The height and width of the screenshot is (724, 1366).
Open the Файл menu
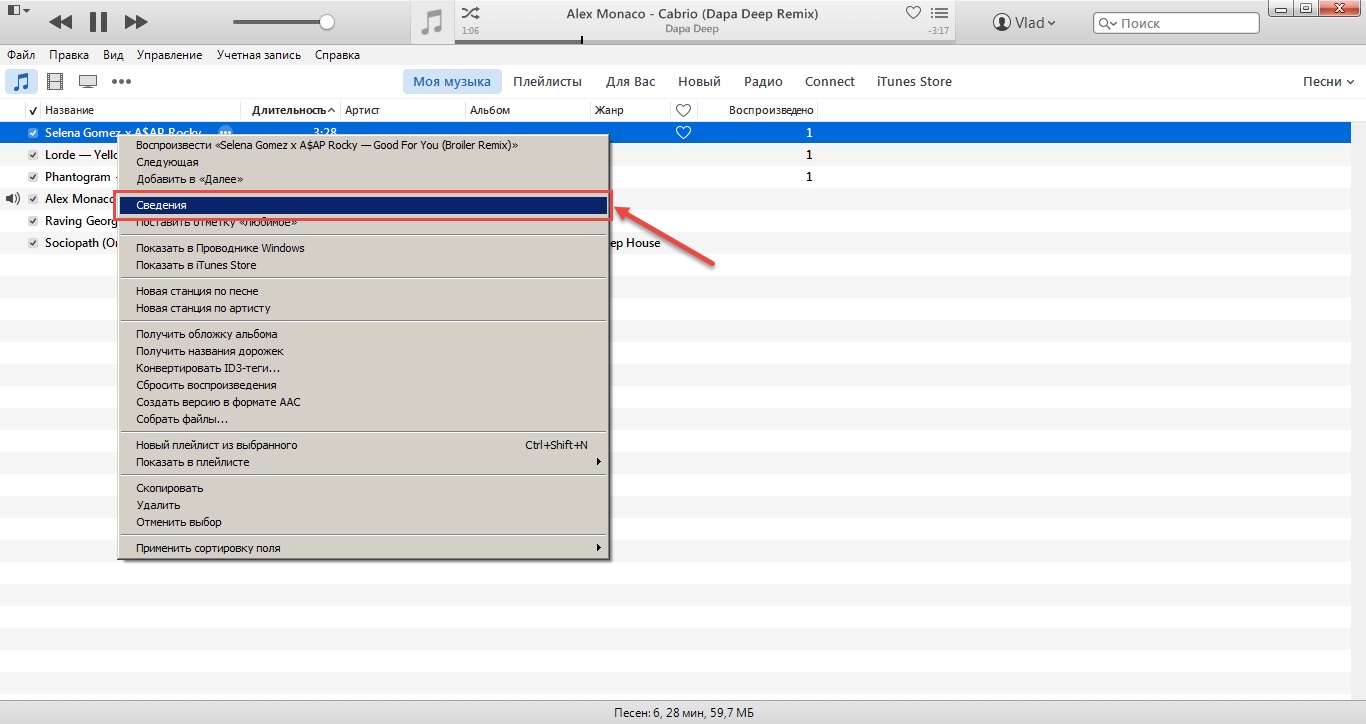click(x=21, y=55)
